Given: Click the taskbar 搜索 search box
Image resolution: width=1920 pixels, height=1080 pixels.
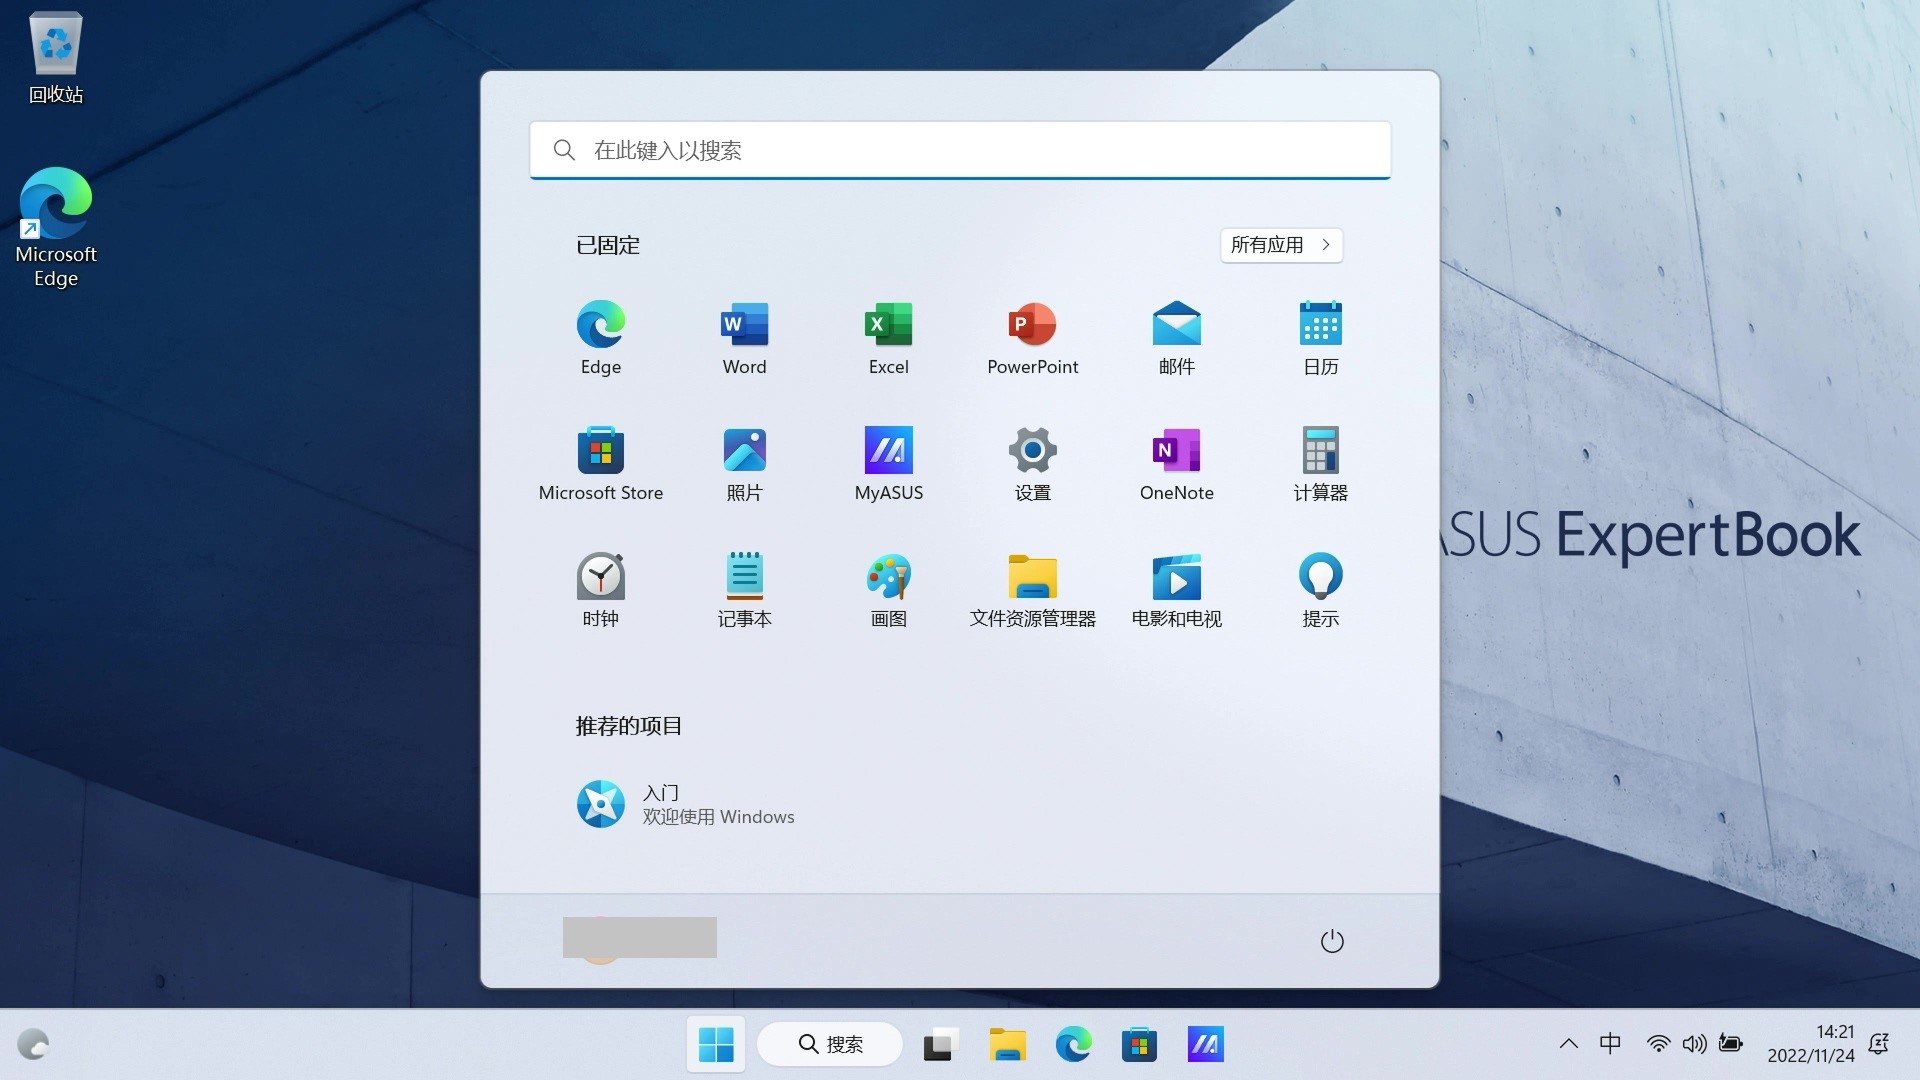Looking at the screenshot, I should [x=830, y=1045].
